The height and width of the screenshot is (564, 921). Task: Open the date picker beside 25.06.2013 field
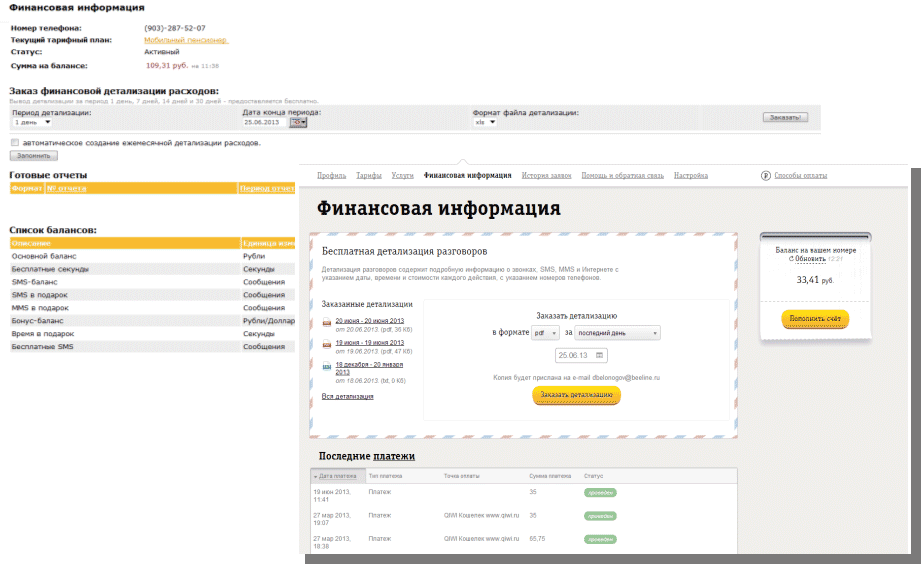(298, 122)
